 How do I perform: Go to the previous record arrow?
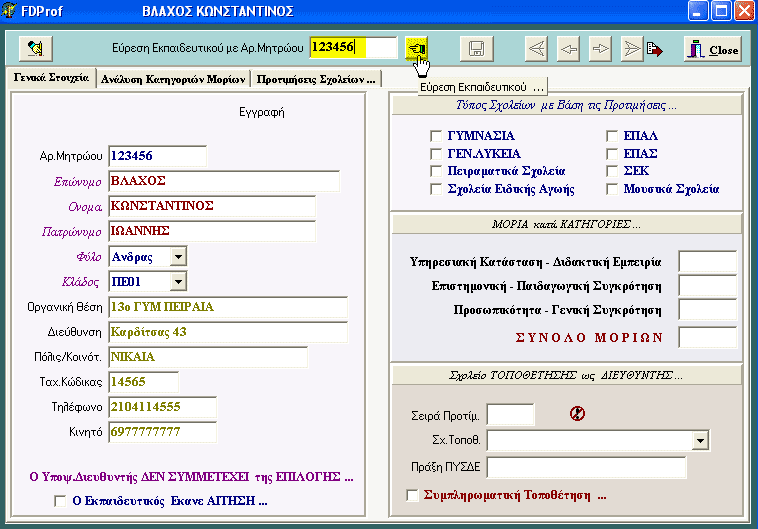click(x=568, y=48)
